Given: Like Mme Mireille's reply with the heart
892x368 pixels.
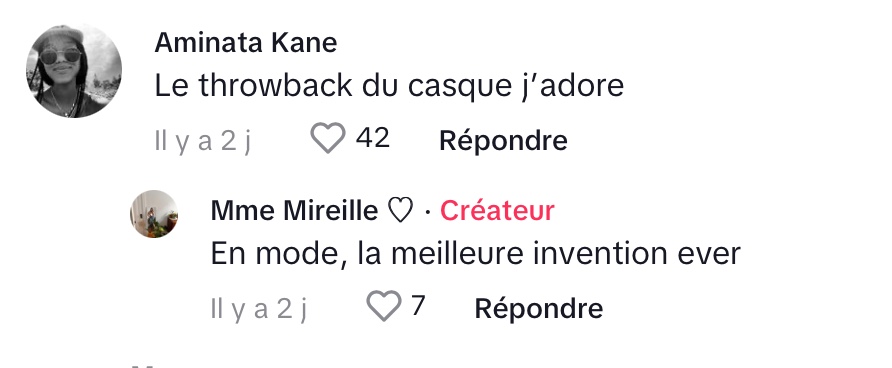Looking at the screenshot, I should tap(383, 305).
